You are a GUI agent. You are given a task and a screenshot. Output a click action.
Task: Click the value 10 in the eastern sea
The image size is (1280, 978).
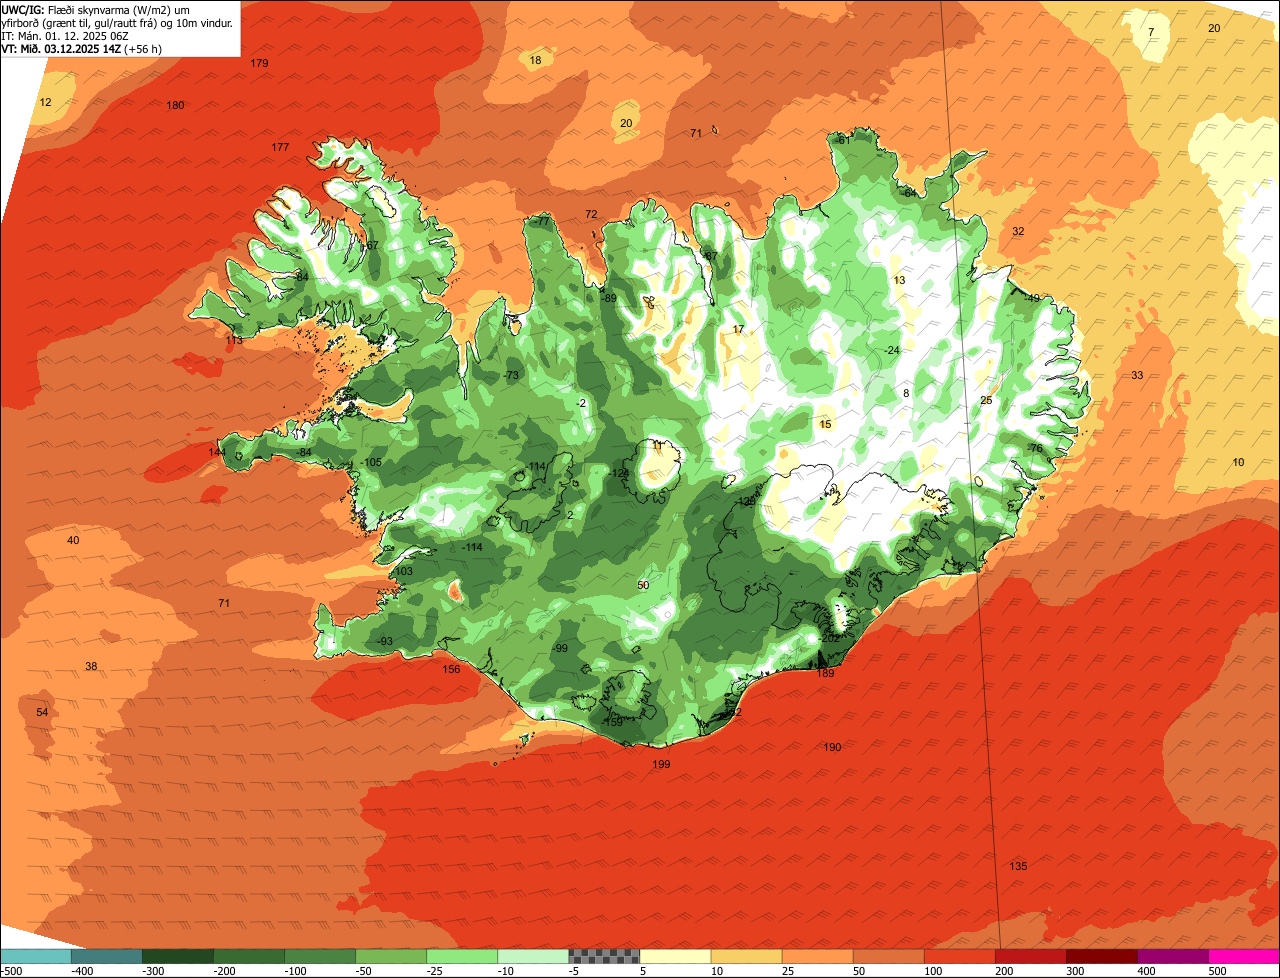[x=1238, y=462]
